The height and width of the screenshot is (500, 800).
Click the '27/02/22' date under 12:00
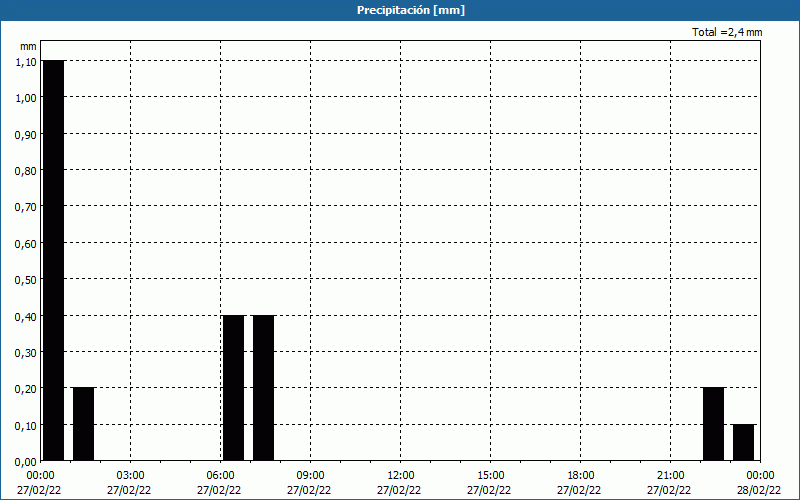(399, 490)
